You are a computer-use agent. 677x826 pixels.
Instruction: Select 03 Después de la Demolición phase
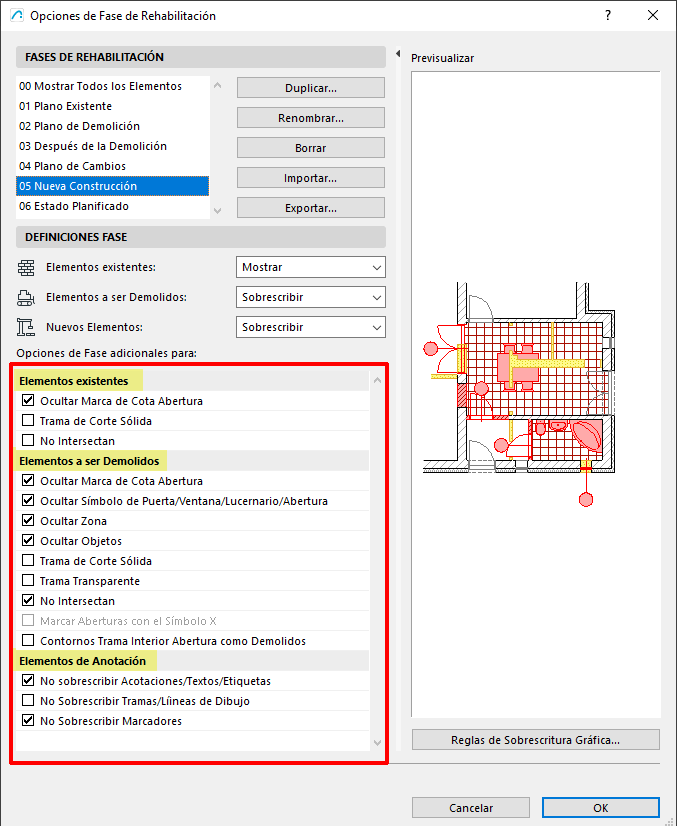tap(113, 146)
